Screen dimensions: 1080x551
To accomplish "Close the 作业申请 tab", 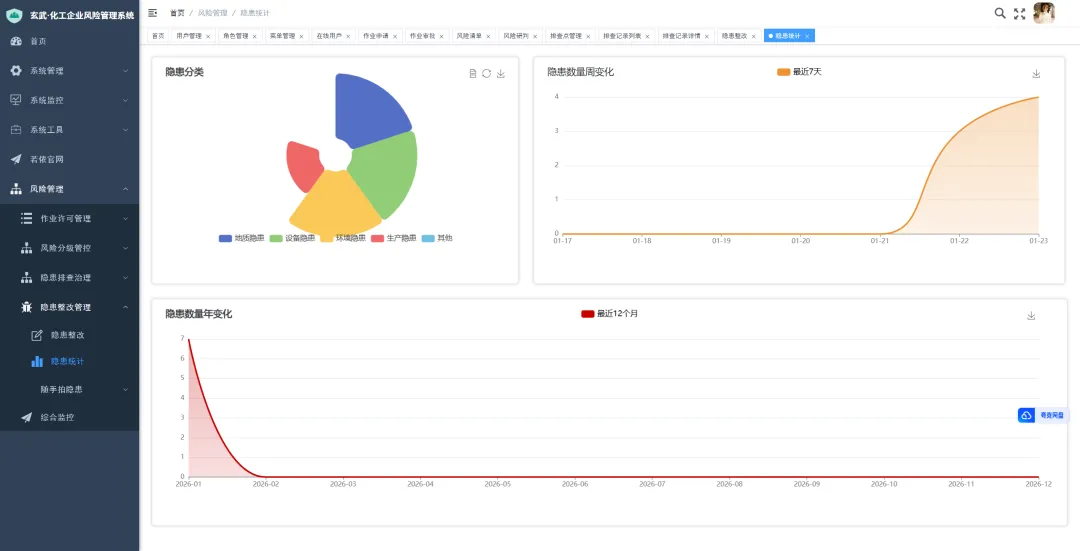I will (395, 37).
